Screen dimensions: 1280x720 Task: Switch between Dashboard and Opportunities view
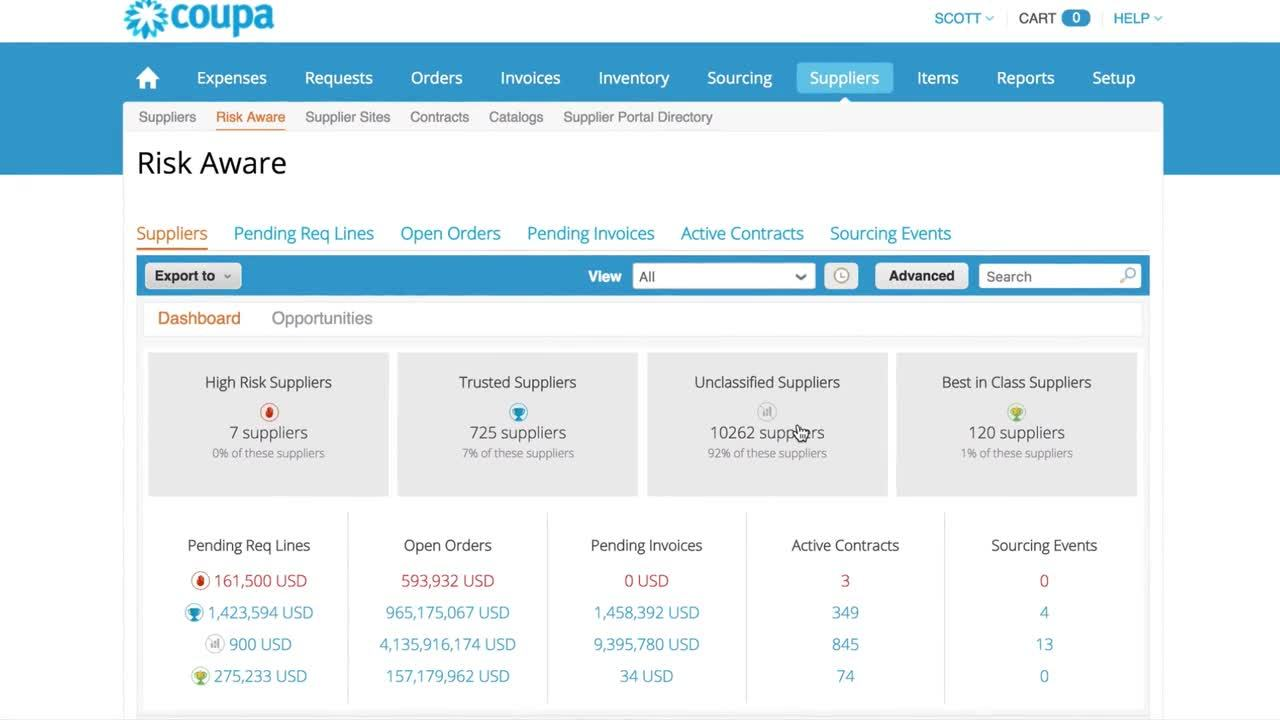pos(321,318)
